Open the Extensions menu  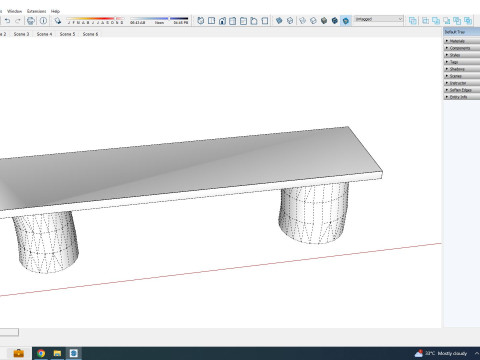(36, 11)
